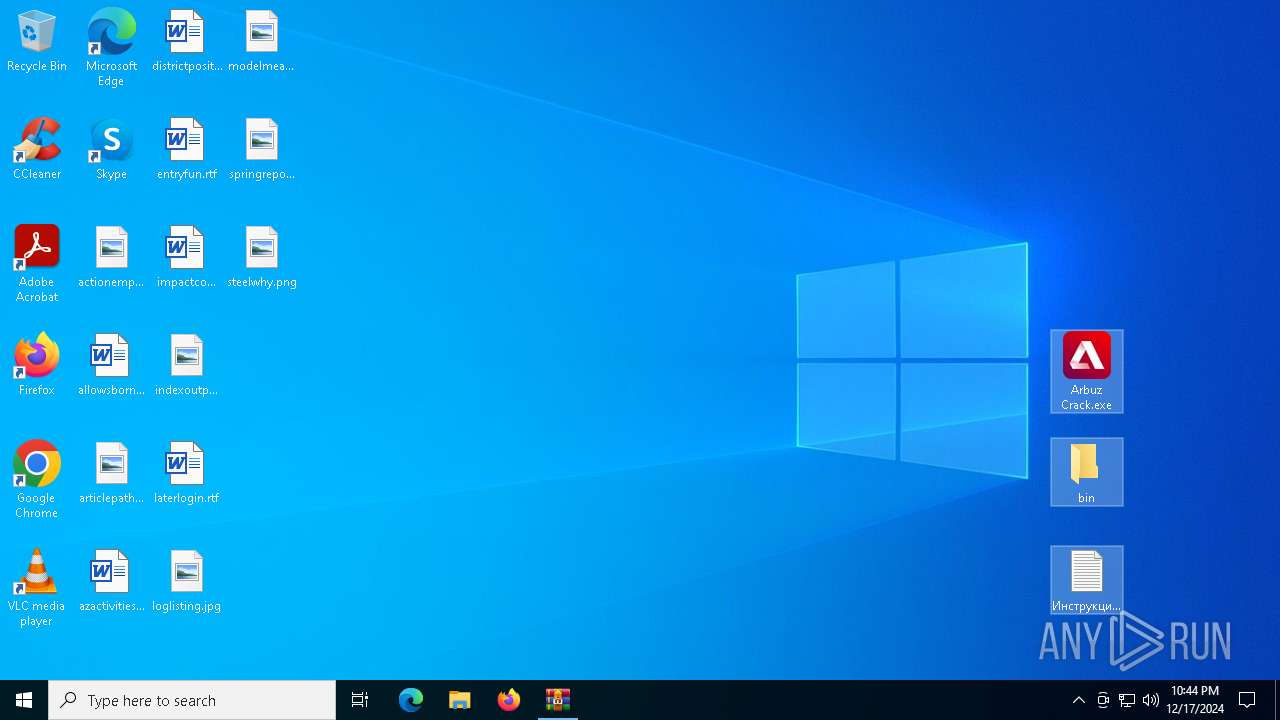Select the Инструкци... text file
Screen dimensions: 1280x720
click(x=1087, y=580)
